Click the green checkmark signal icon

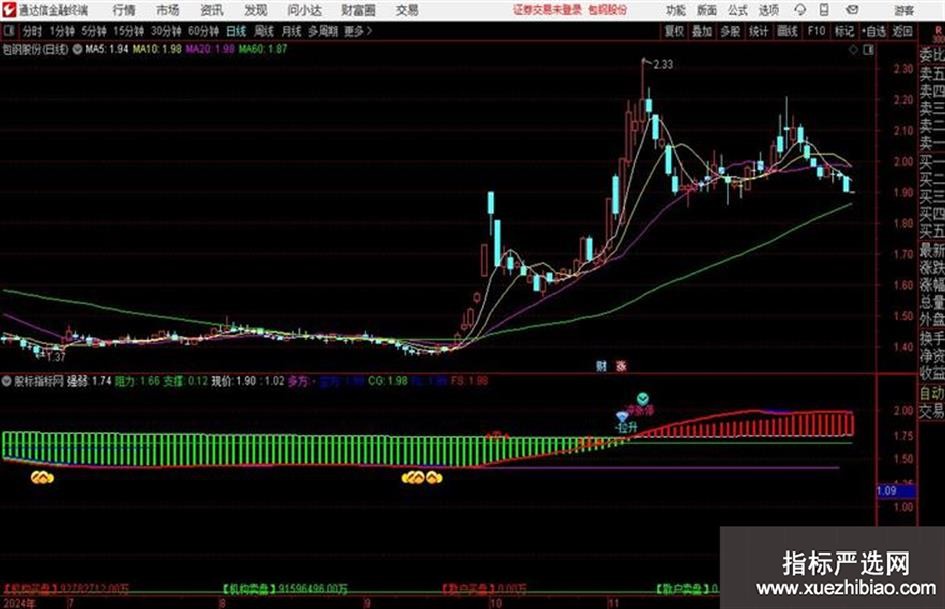(643, 399)
